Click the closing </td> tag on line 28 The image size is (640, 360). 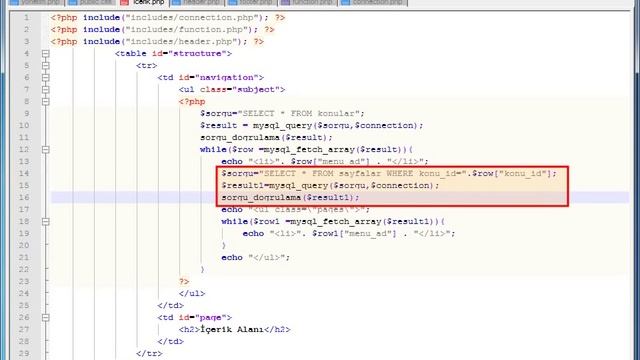coord(171,342)
